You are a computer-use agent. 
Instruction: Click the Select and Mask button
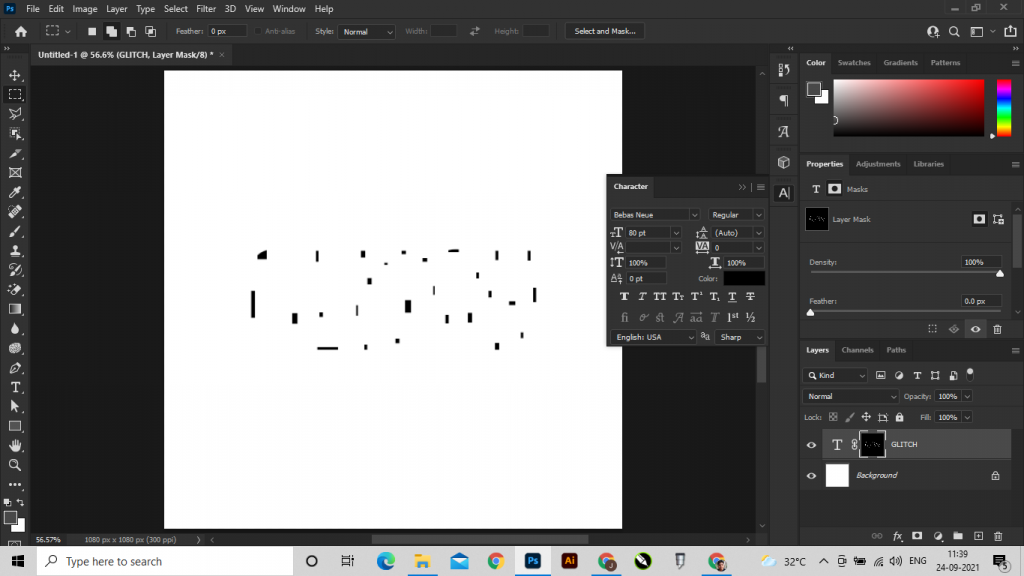(x=605, y=31)
